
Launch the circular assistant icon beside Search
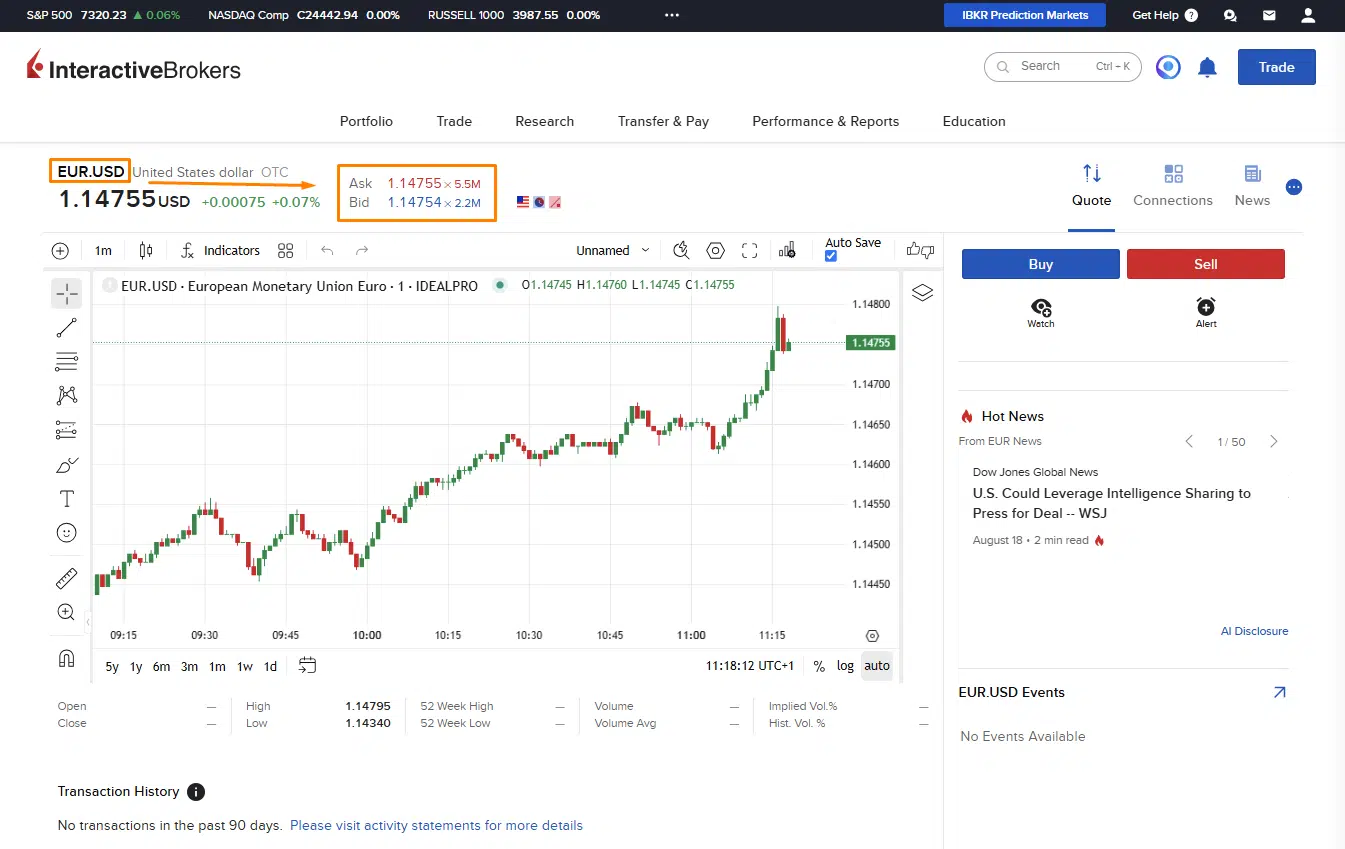click(x=1168, y=67)
